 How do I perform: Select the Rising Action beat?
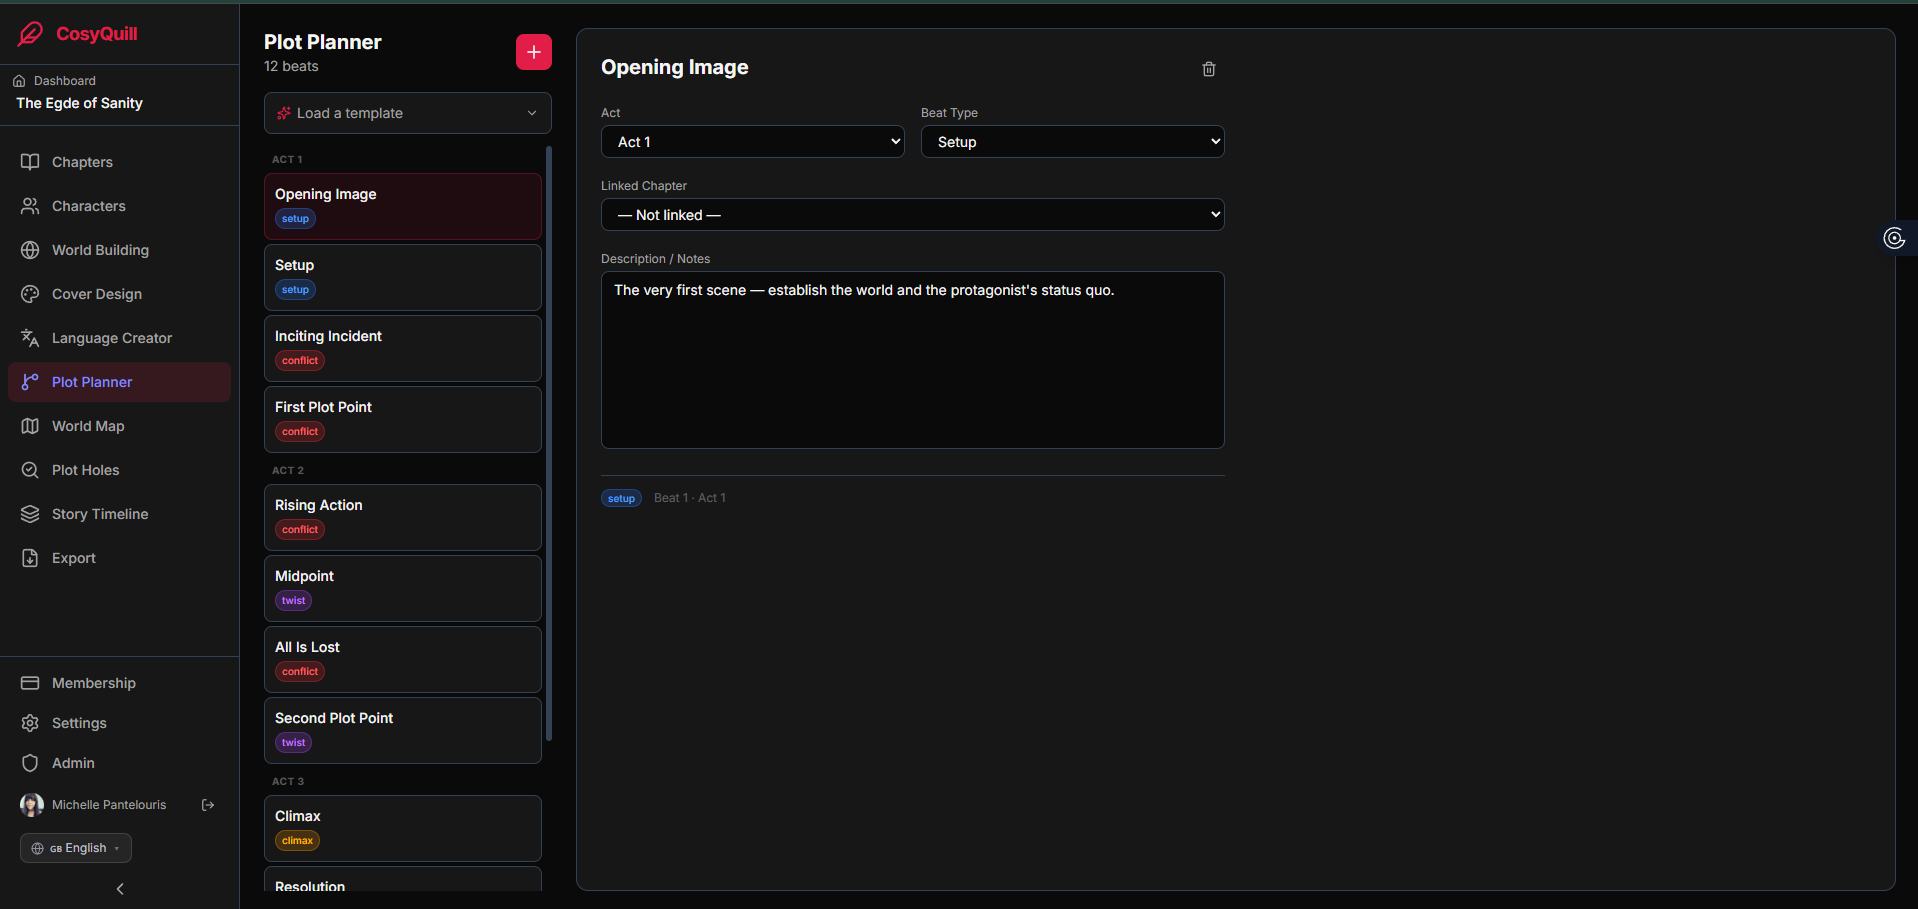[403, 517]
